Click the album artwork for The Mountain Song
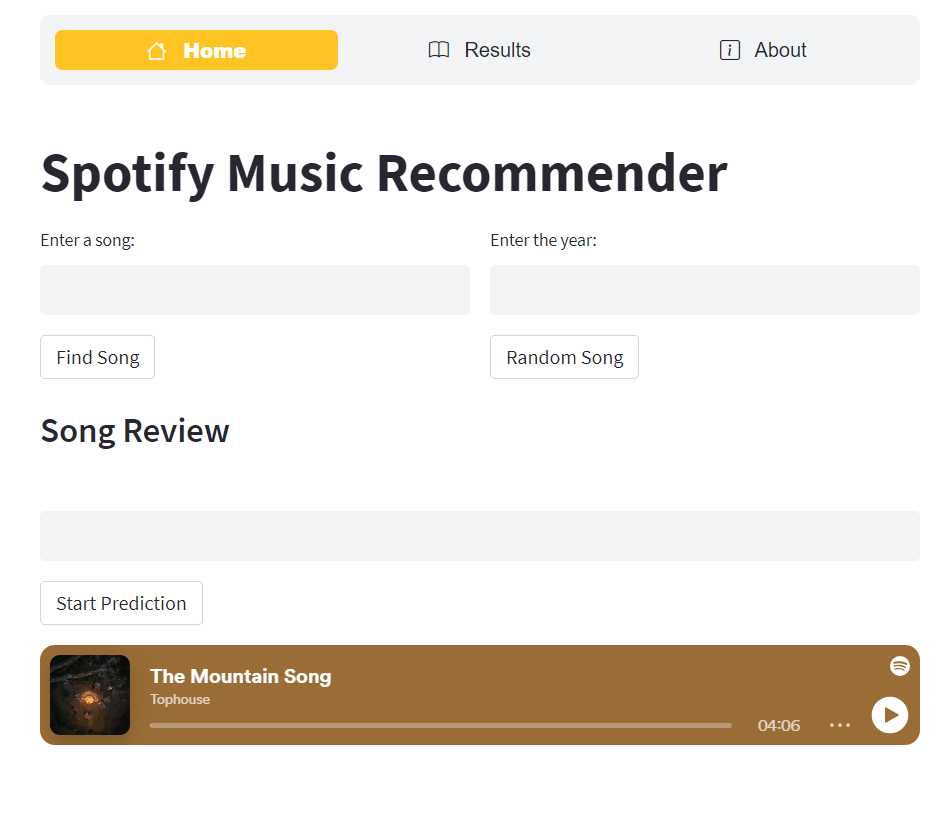 [x=90, y=694]
